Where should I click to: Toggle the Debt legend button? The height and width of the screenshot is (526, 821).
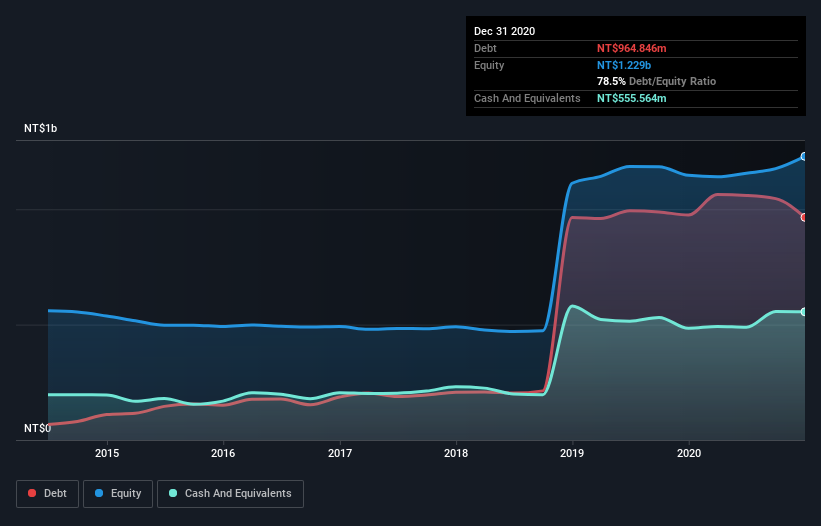48,494
